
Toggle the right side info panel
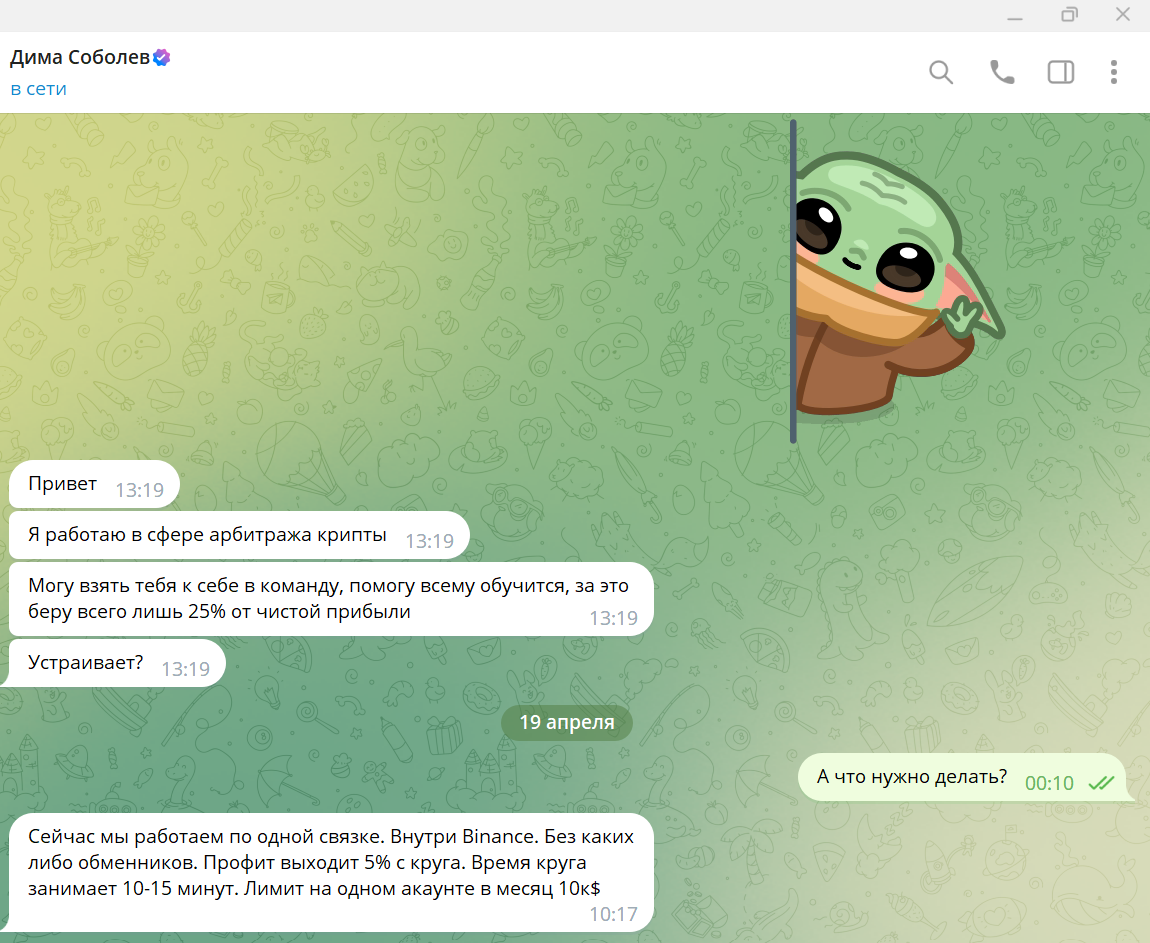[x=1061, y=73]
